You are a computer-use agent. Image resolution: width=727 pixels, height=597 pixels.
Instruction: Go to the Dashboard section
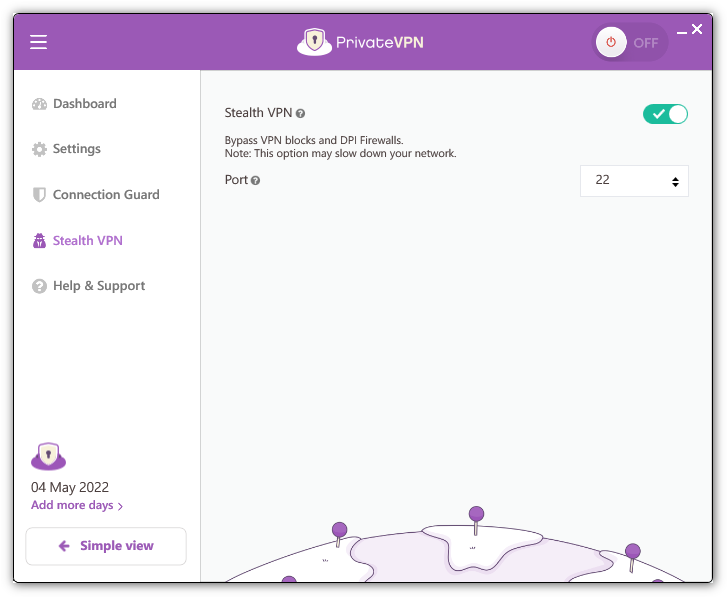pyautogui.click(x=84, y=104)
